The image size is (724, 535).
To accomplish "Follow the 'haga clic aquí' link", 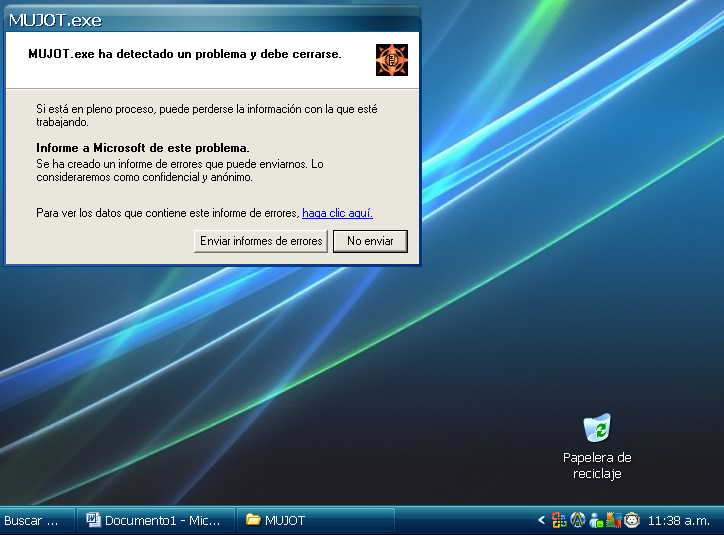I will pyautogui.click(x=337, y=213).
